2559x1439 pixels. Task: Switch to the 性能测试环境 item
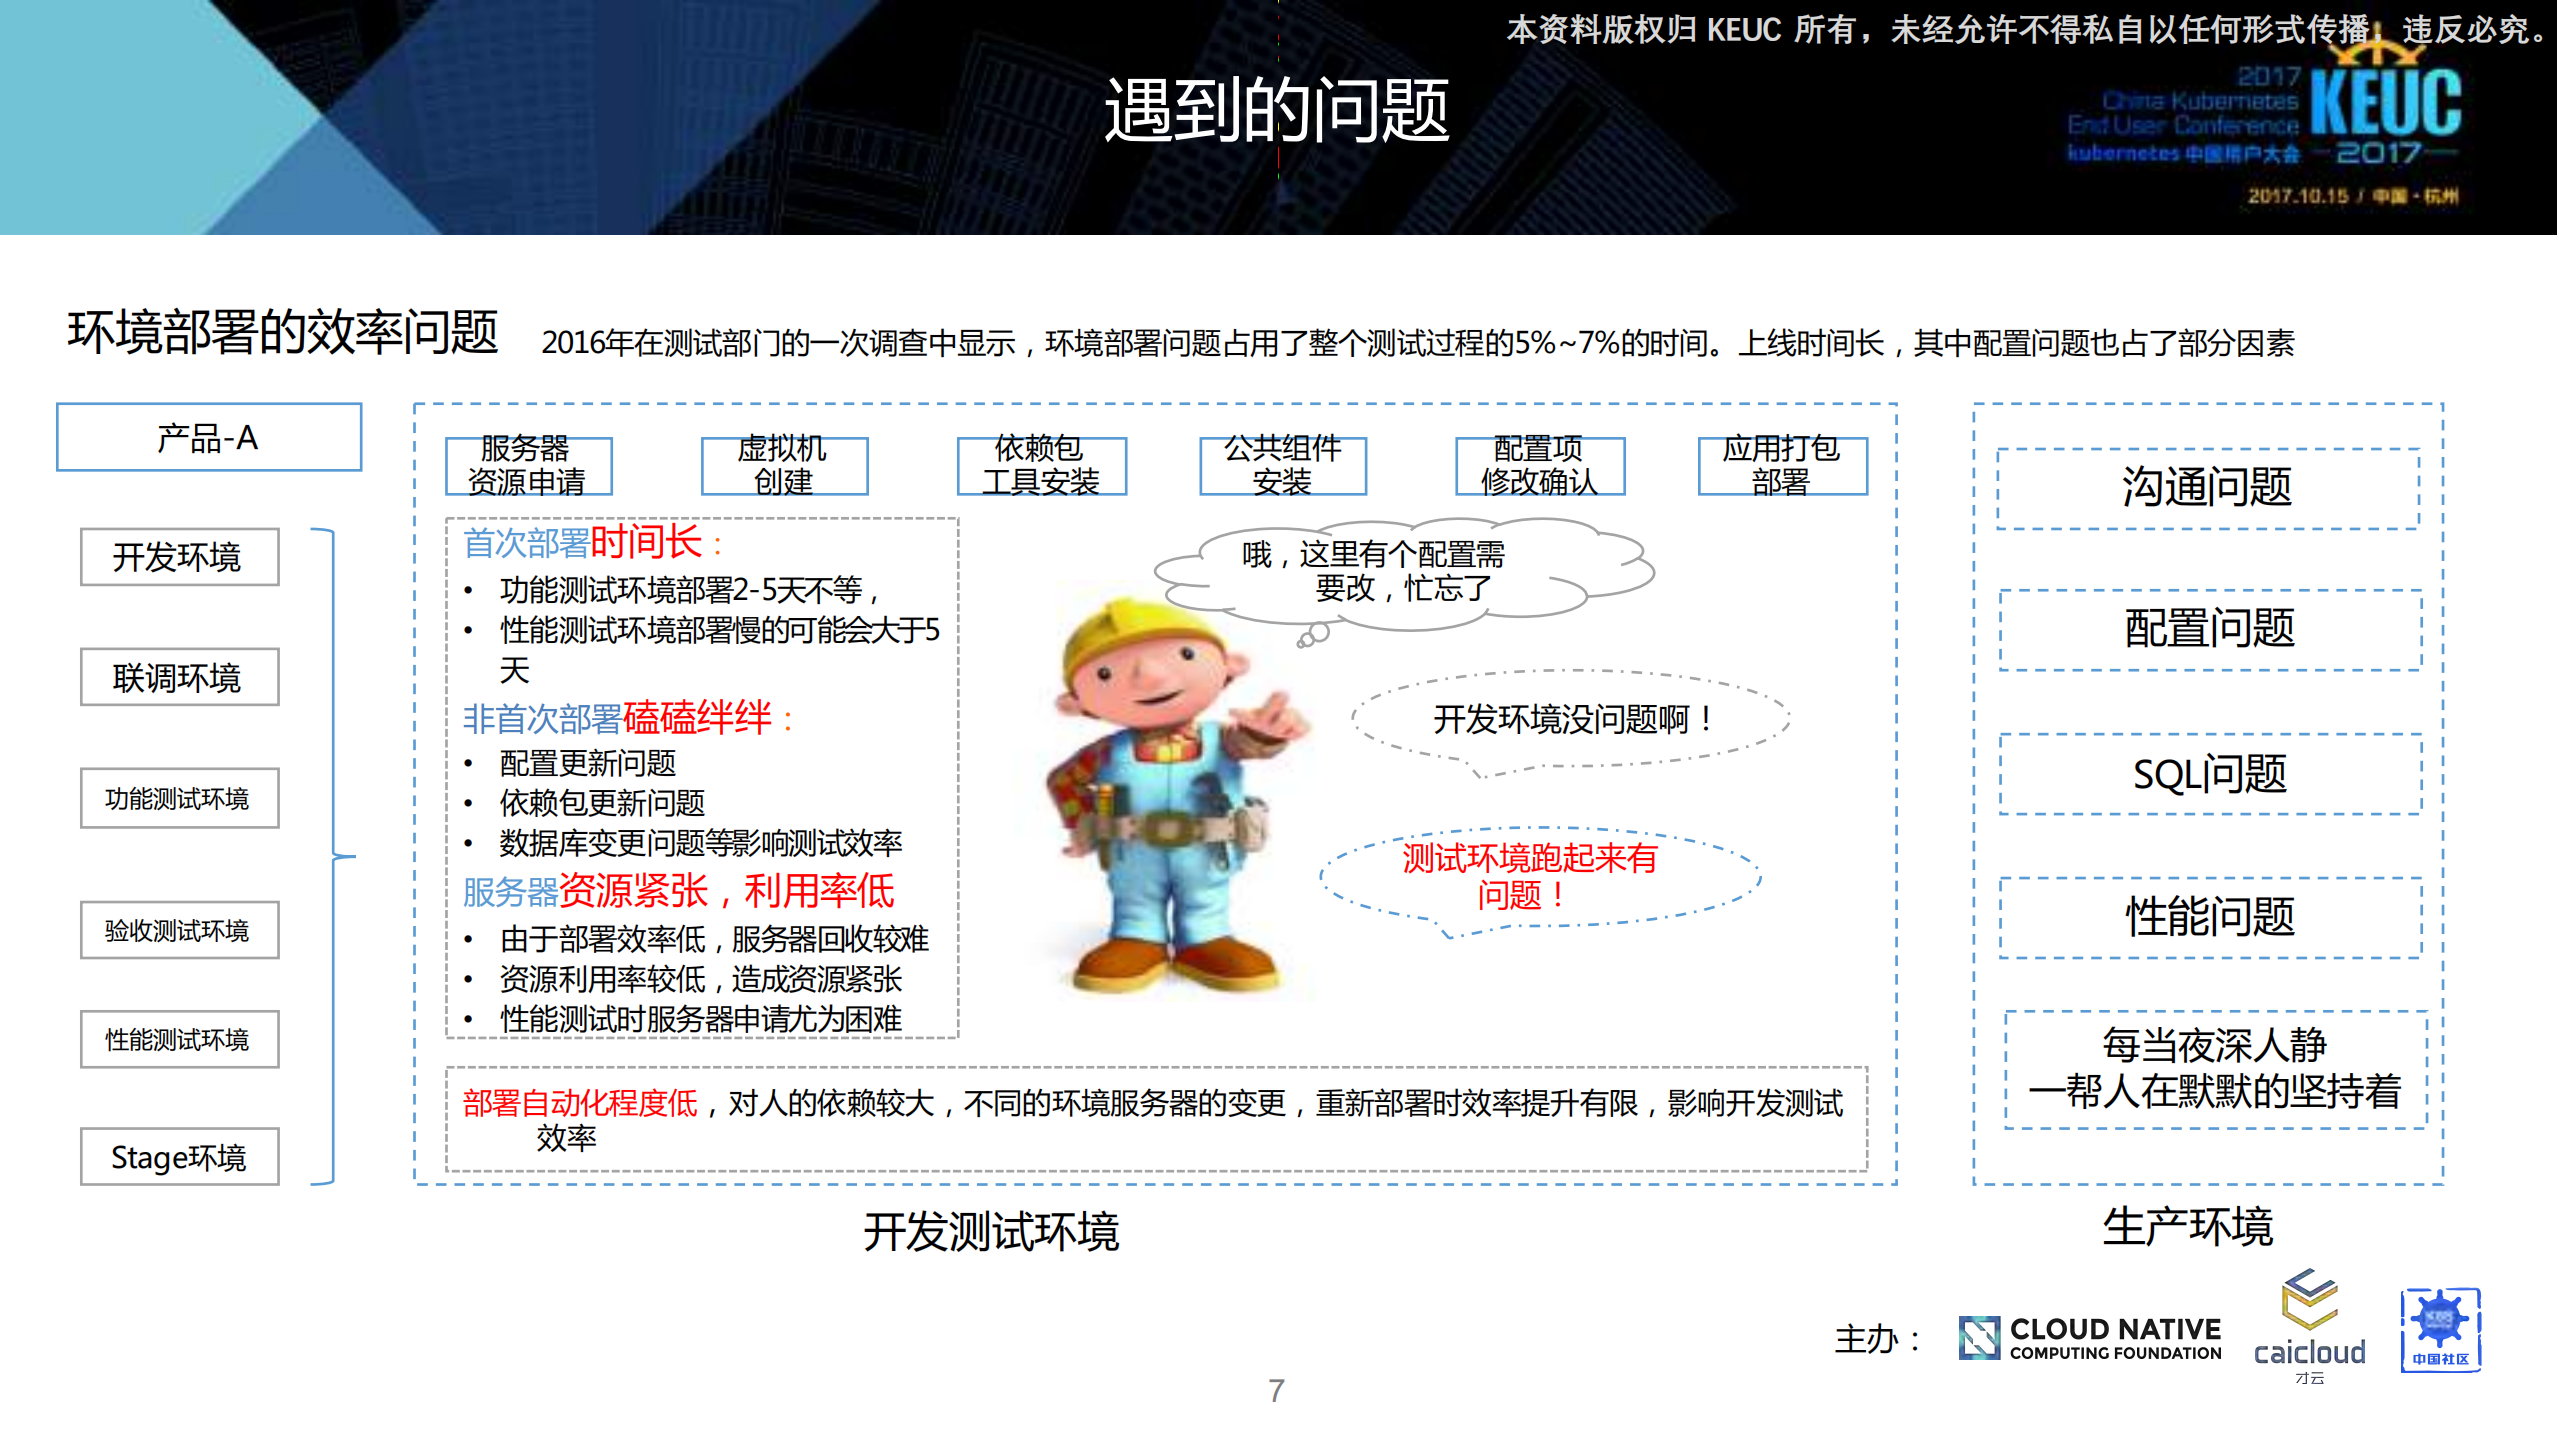pos(178,1038)
